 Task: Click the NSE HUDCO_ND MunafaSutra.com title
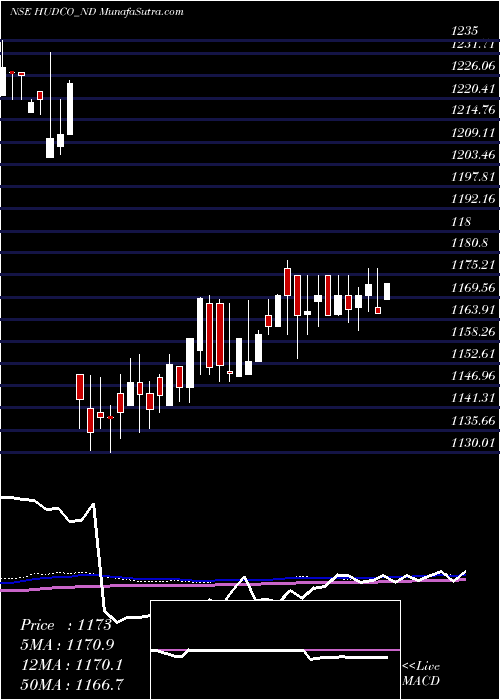point(96,12)
